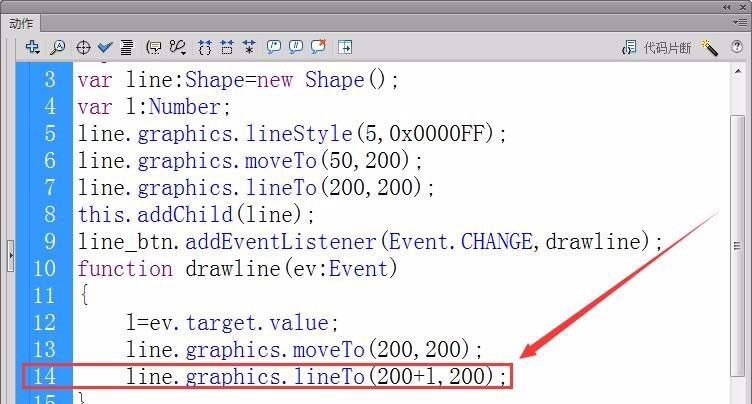Screen dimensions: 752x404
Task: Click on 'line_btn' in line 9
Action: click(125, 242)
